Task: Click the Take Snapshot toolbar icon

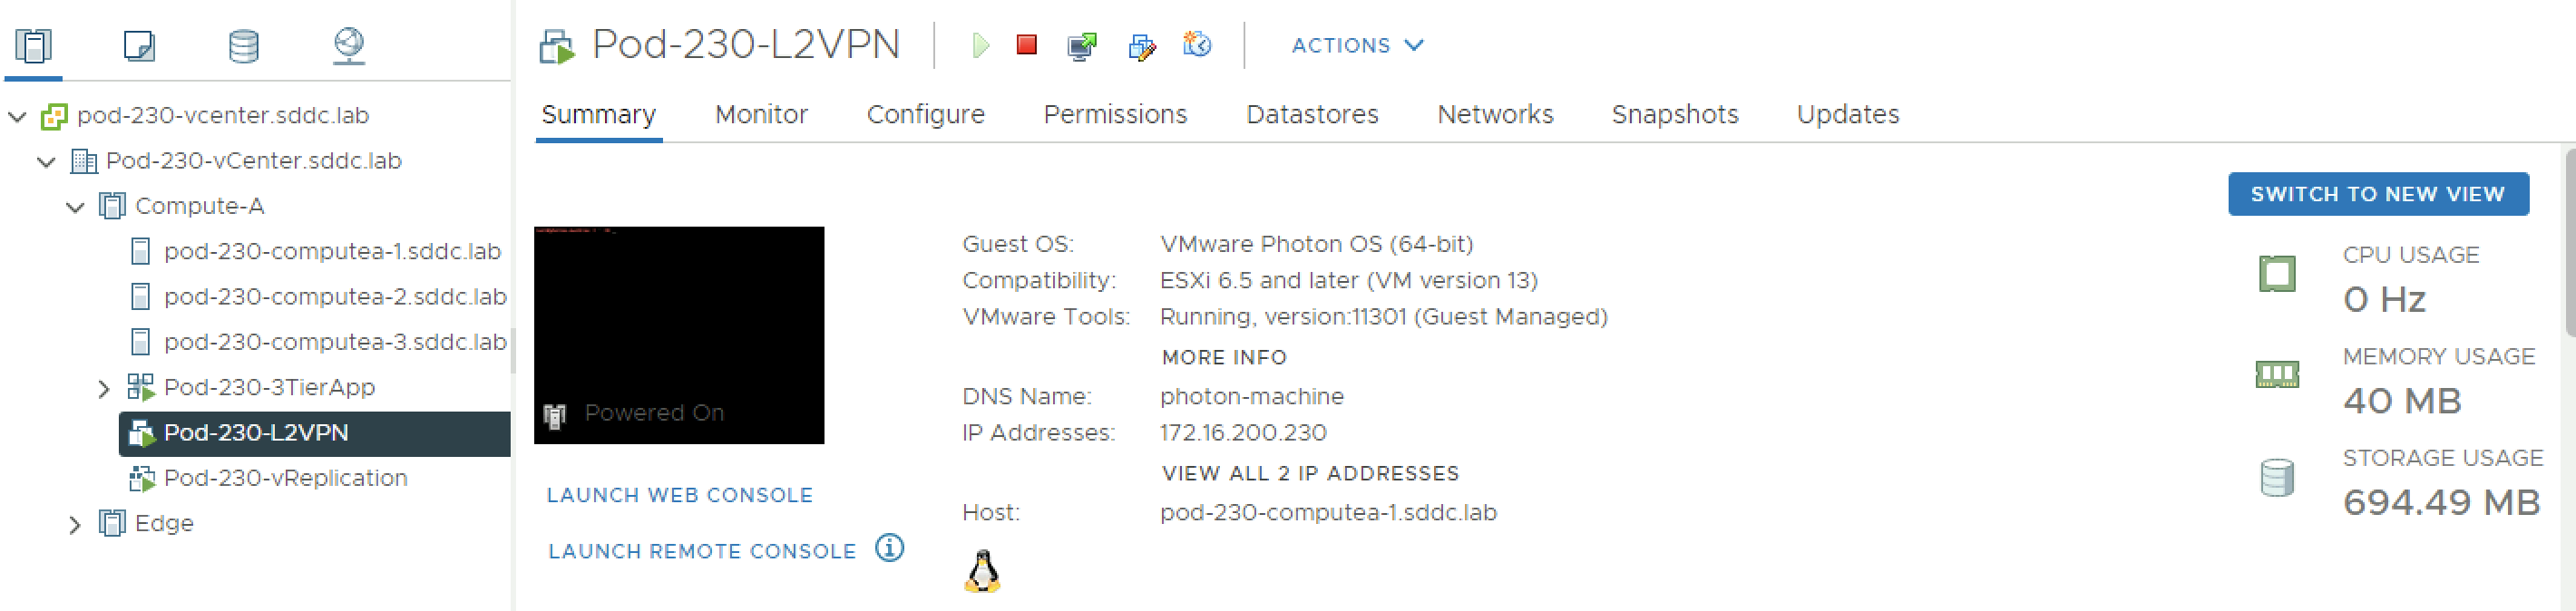Action: (1196, 45)
